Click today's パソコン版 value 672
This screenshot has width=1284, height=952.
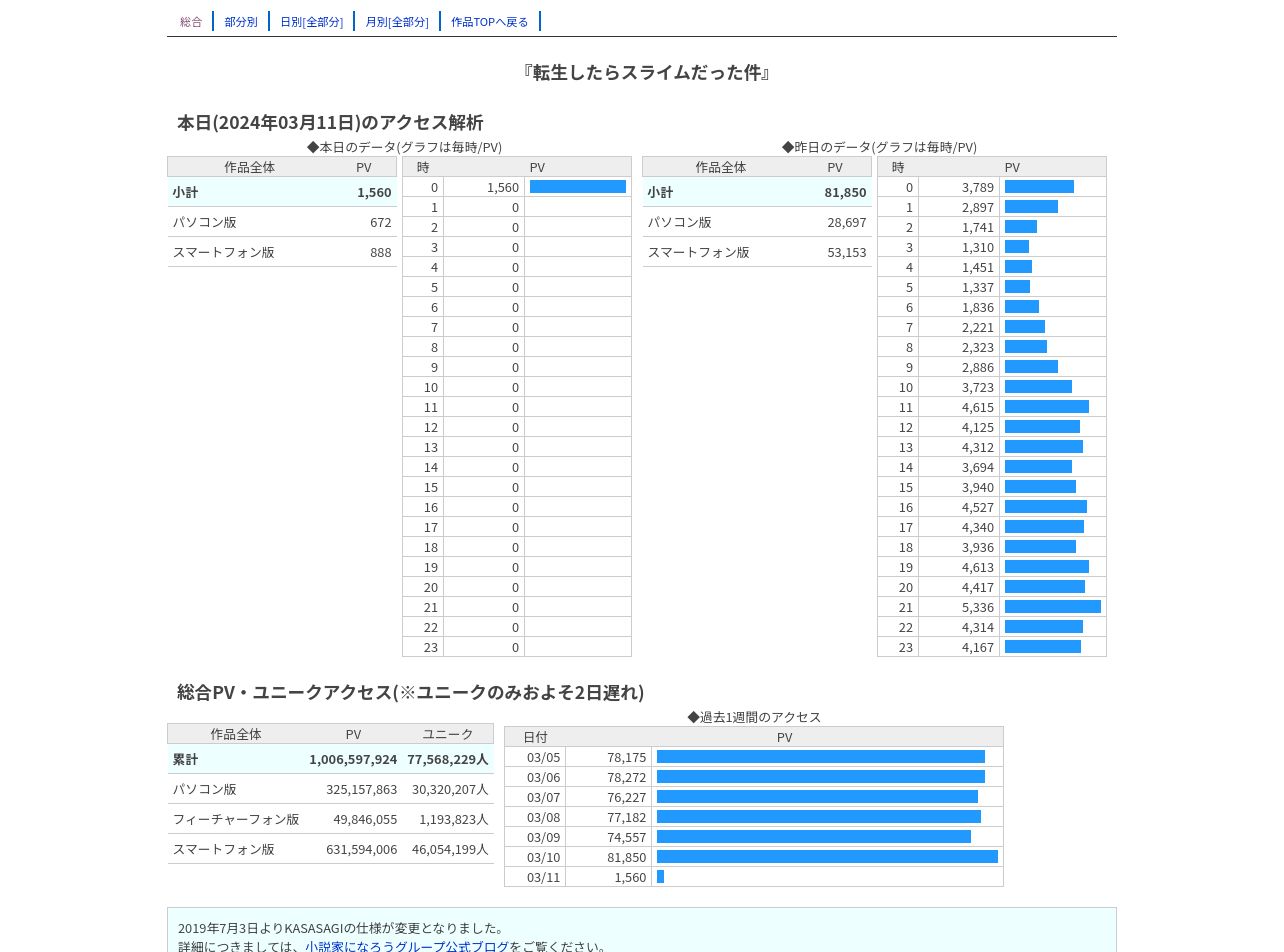380,222
